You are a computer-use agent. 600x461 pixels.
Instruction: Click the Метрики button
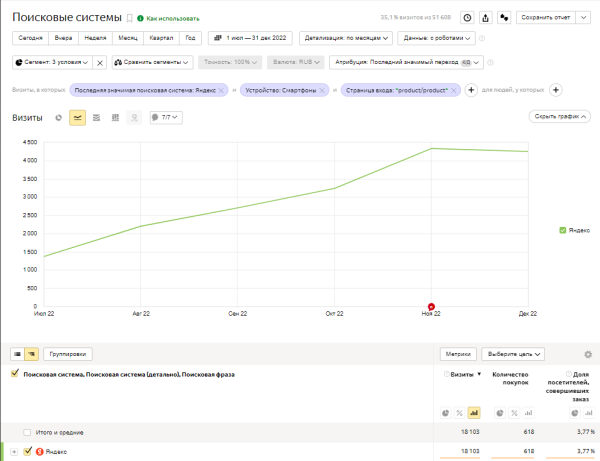point(457,354)
